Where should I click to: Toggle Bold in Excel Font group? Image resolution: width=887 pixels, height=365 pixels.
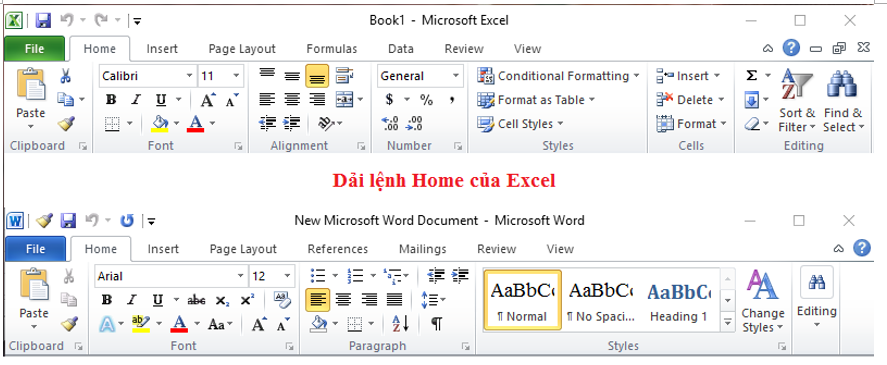tap(111, 100)
